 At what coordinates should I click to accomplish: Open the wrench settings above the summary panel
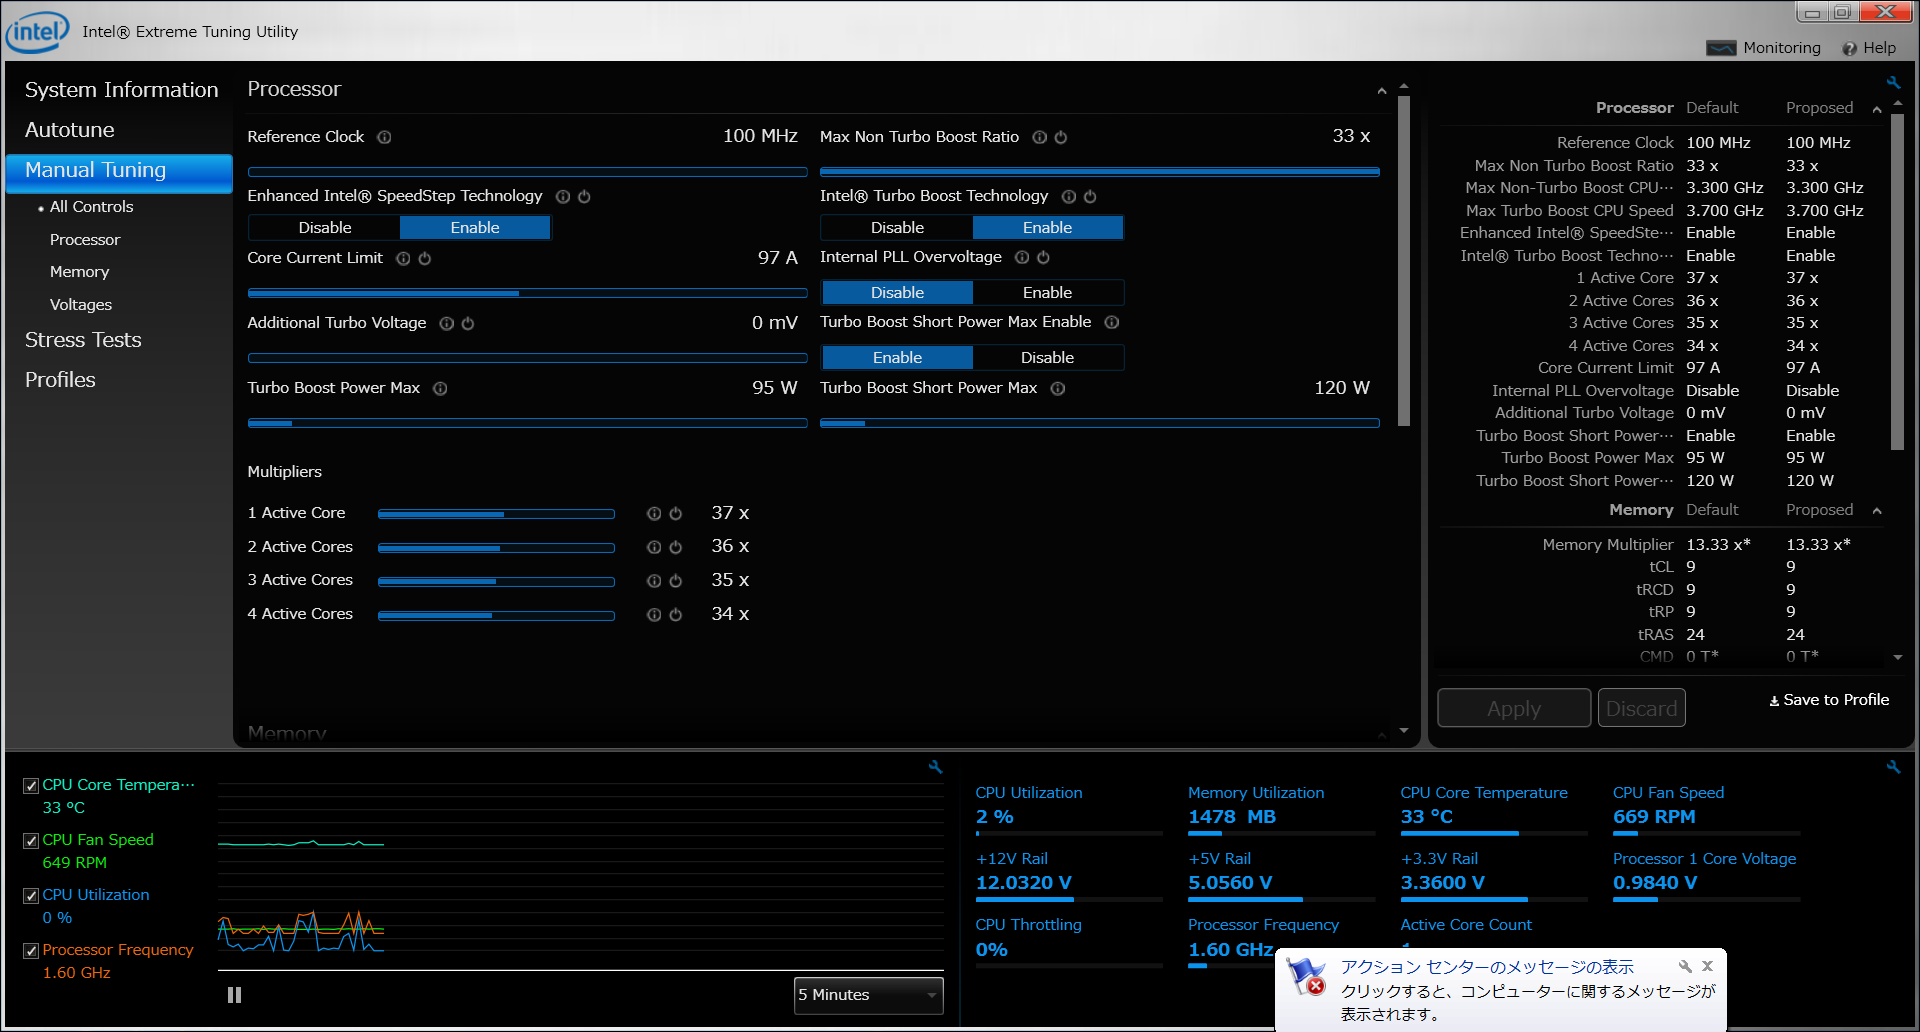1893,83
